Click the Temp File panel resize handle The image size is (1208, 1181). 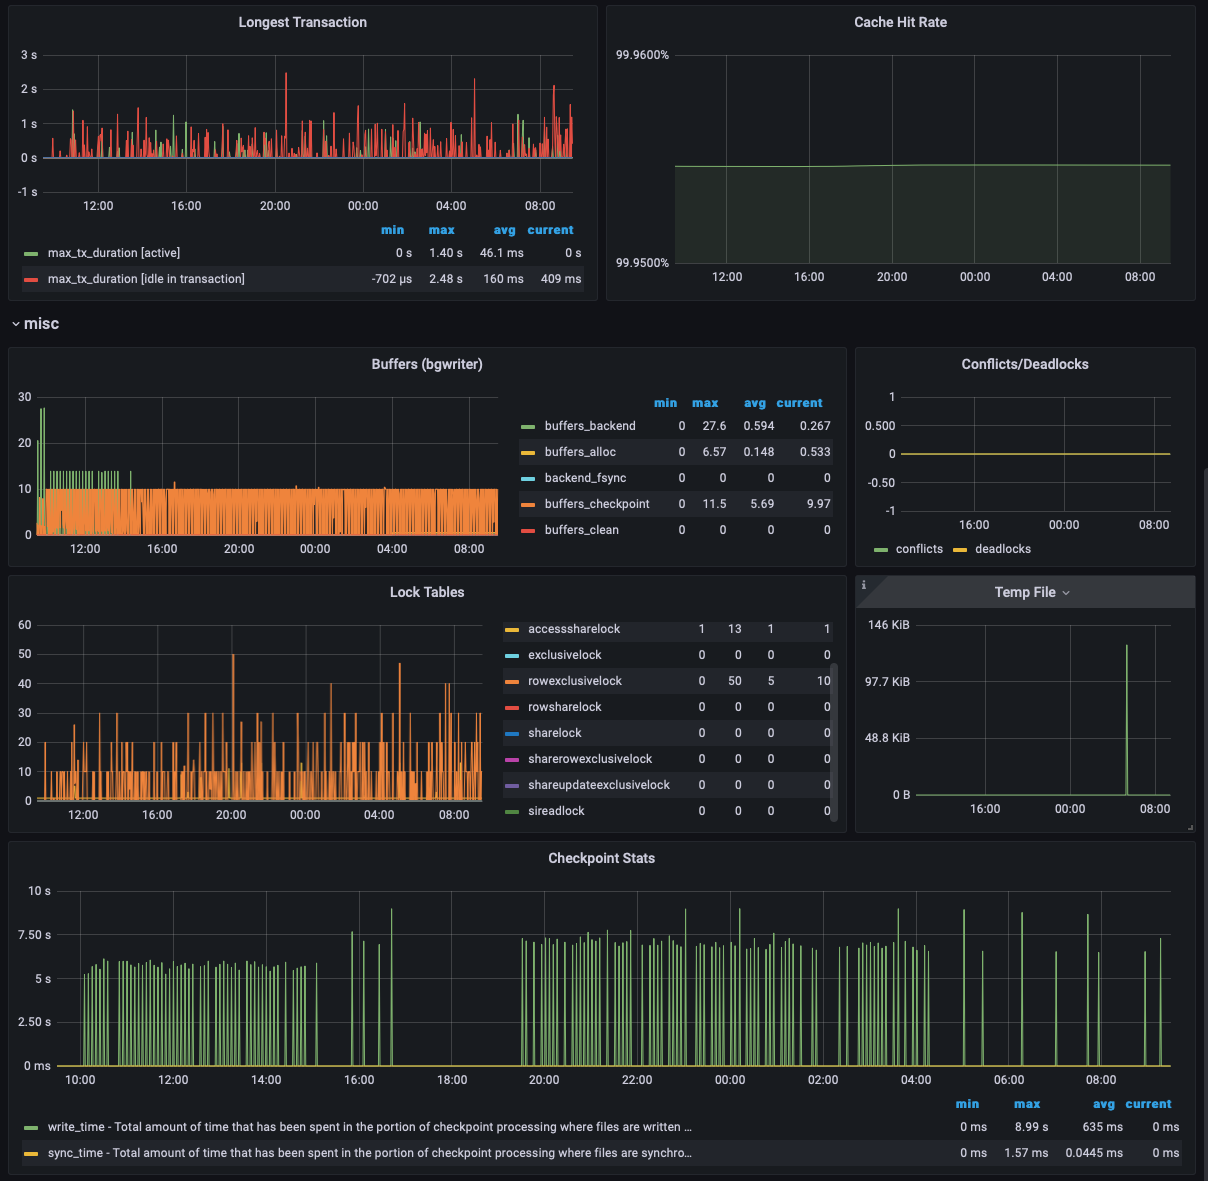[x=1189, y=827]
